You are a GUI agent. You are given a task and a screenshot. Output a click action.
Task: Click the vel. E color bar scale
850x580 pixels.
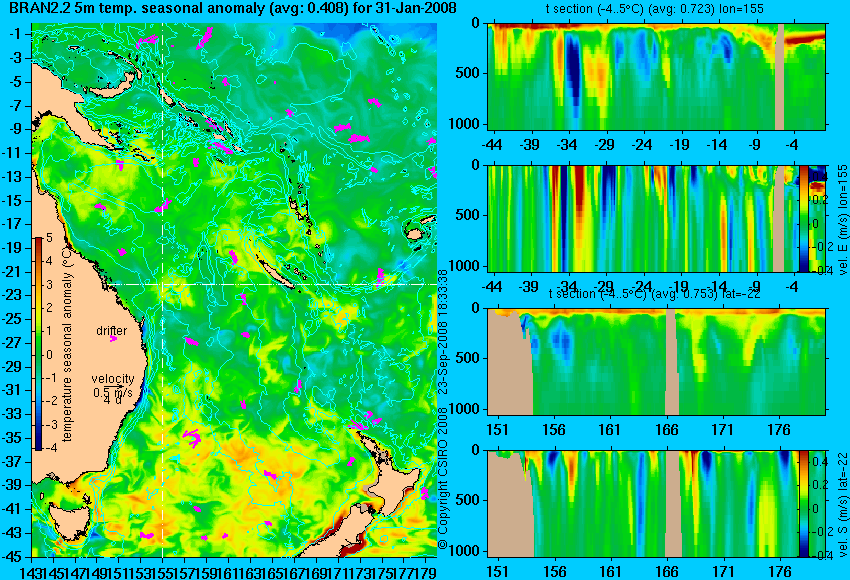pos(803,218)
